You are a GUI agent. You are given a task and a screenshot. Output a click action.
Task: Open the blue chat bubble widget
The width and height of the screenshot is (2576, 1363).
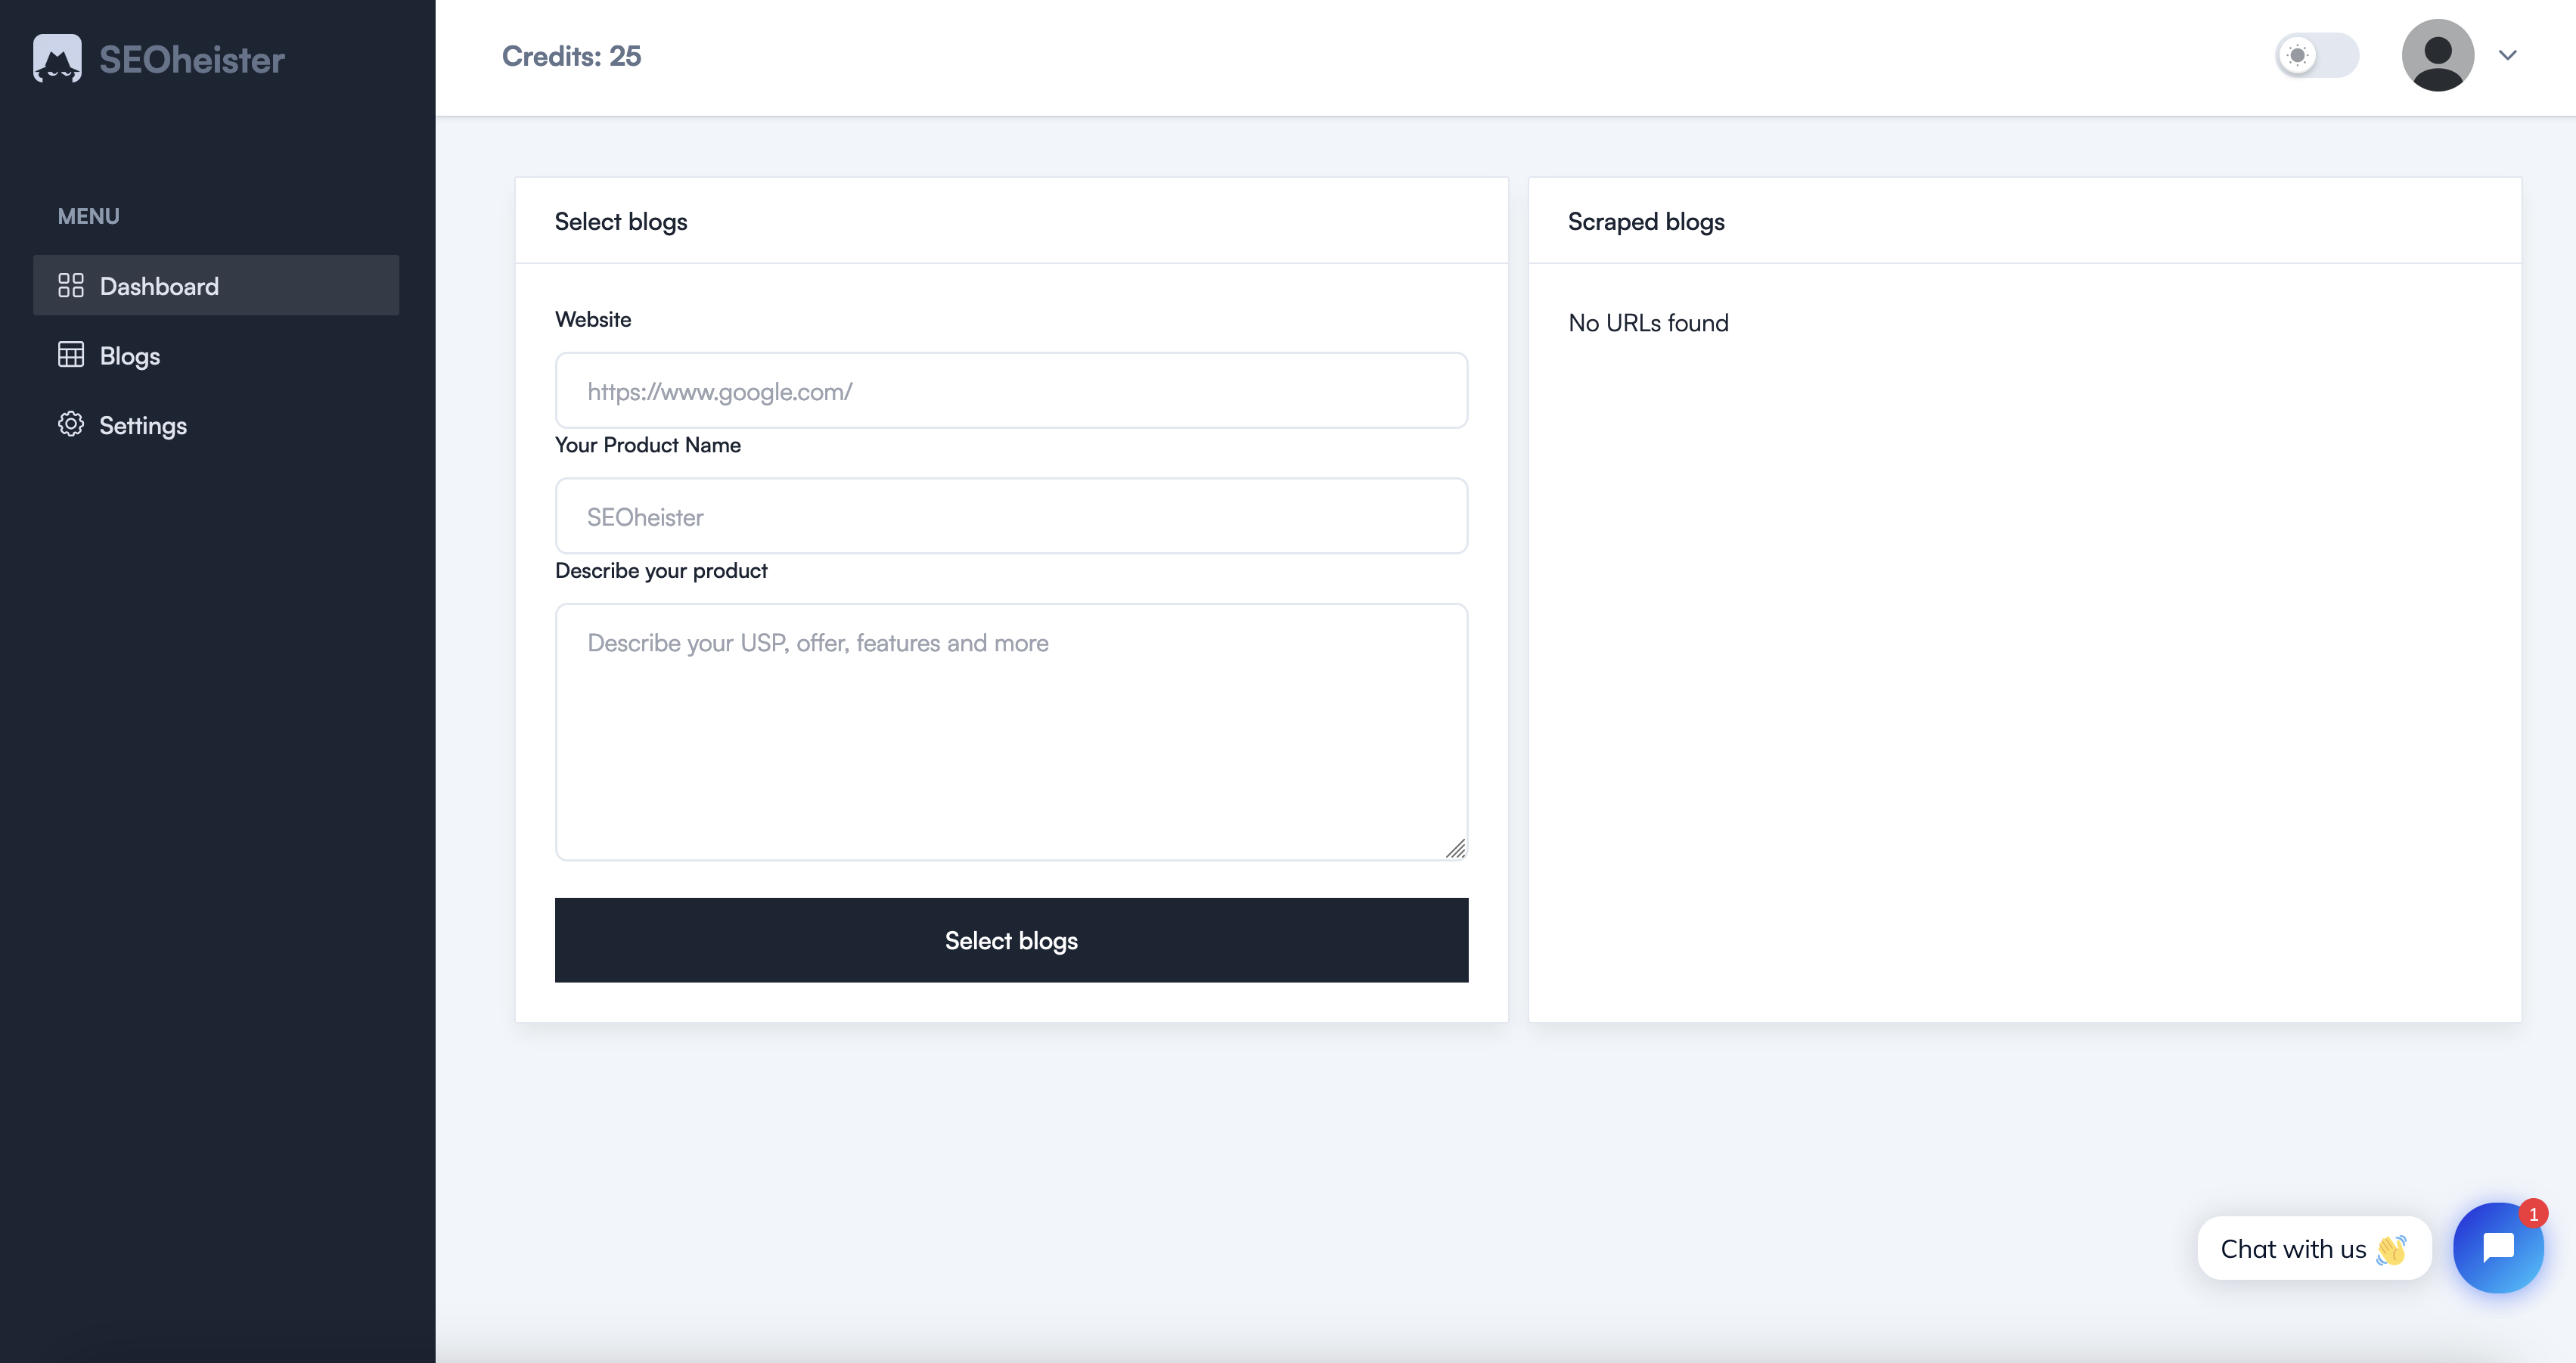click(x=2497, y=1247)
